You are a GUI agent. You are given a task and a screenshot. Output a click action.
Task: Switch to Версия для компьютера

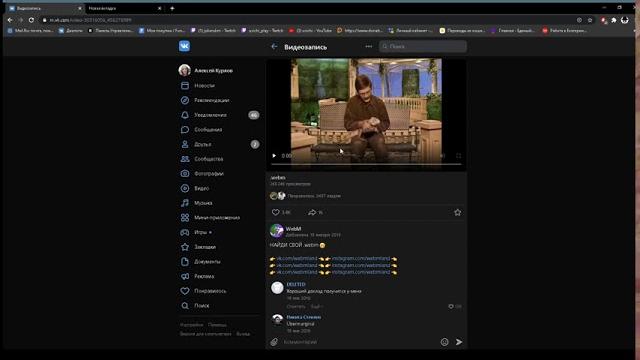coord(206,334)
